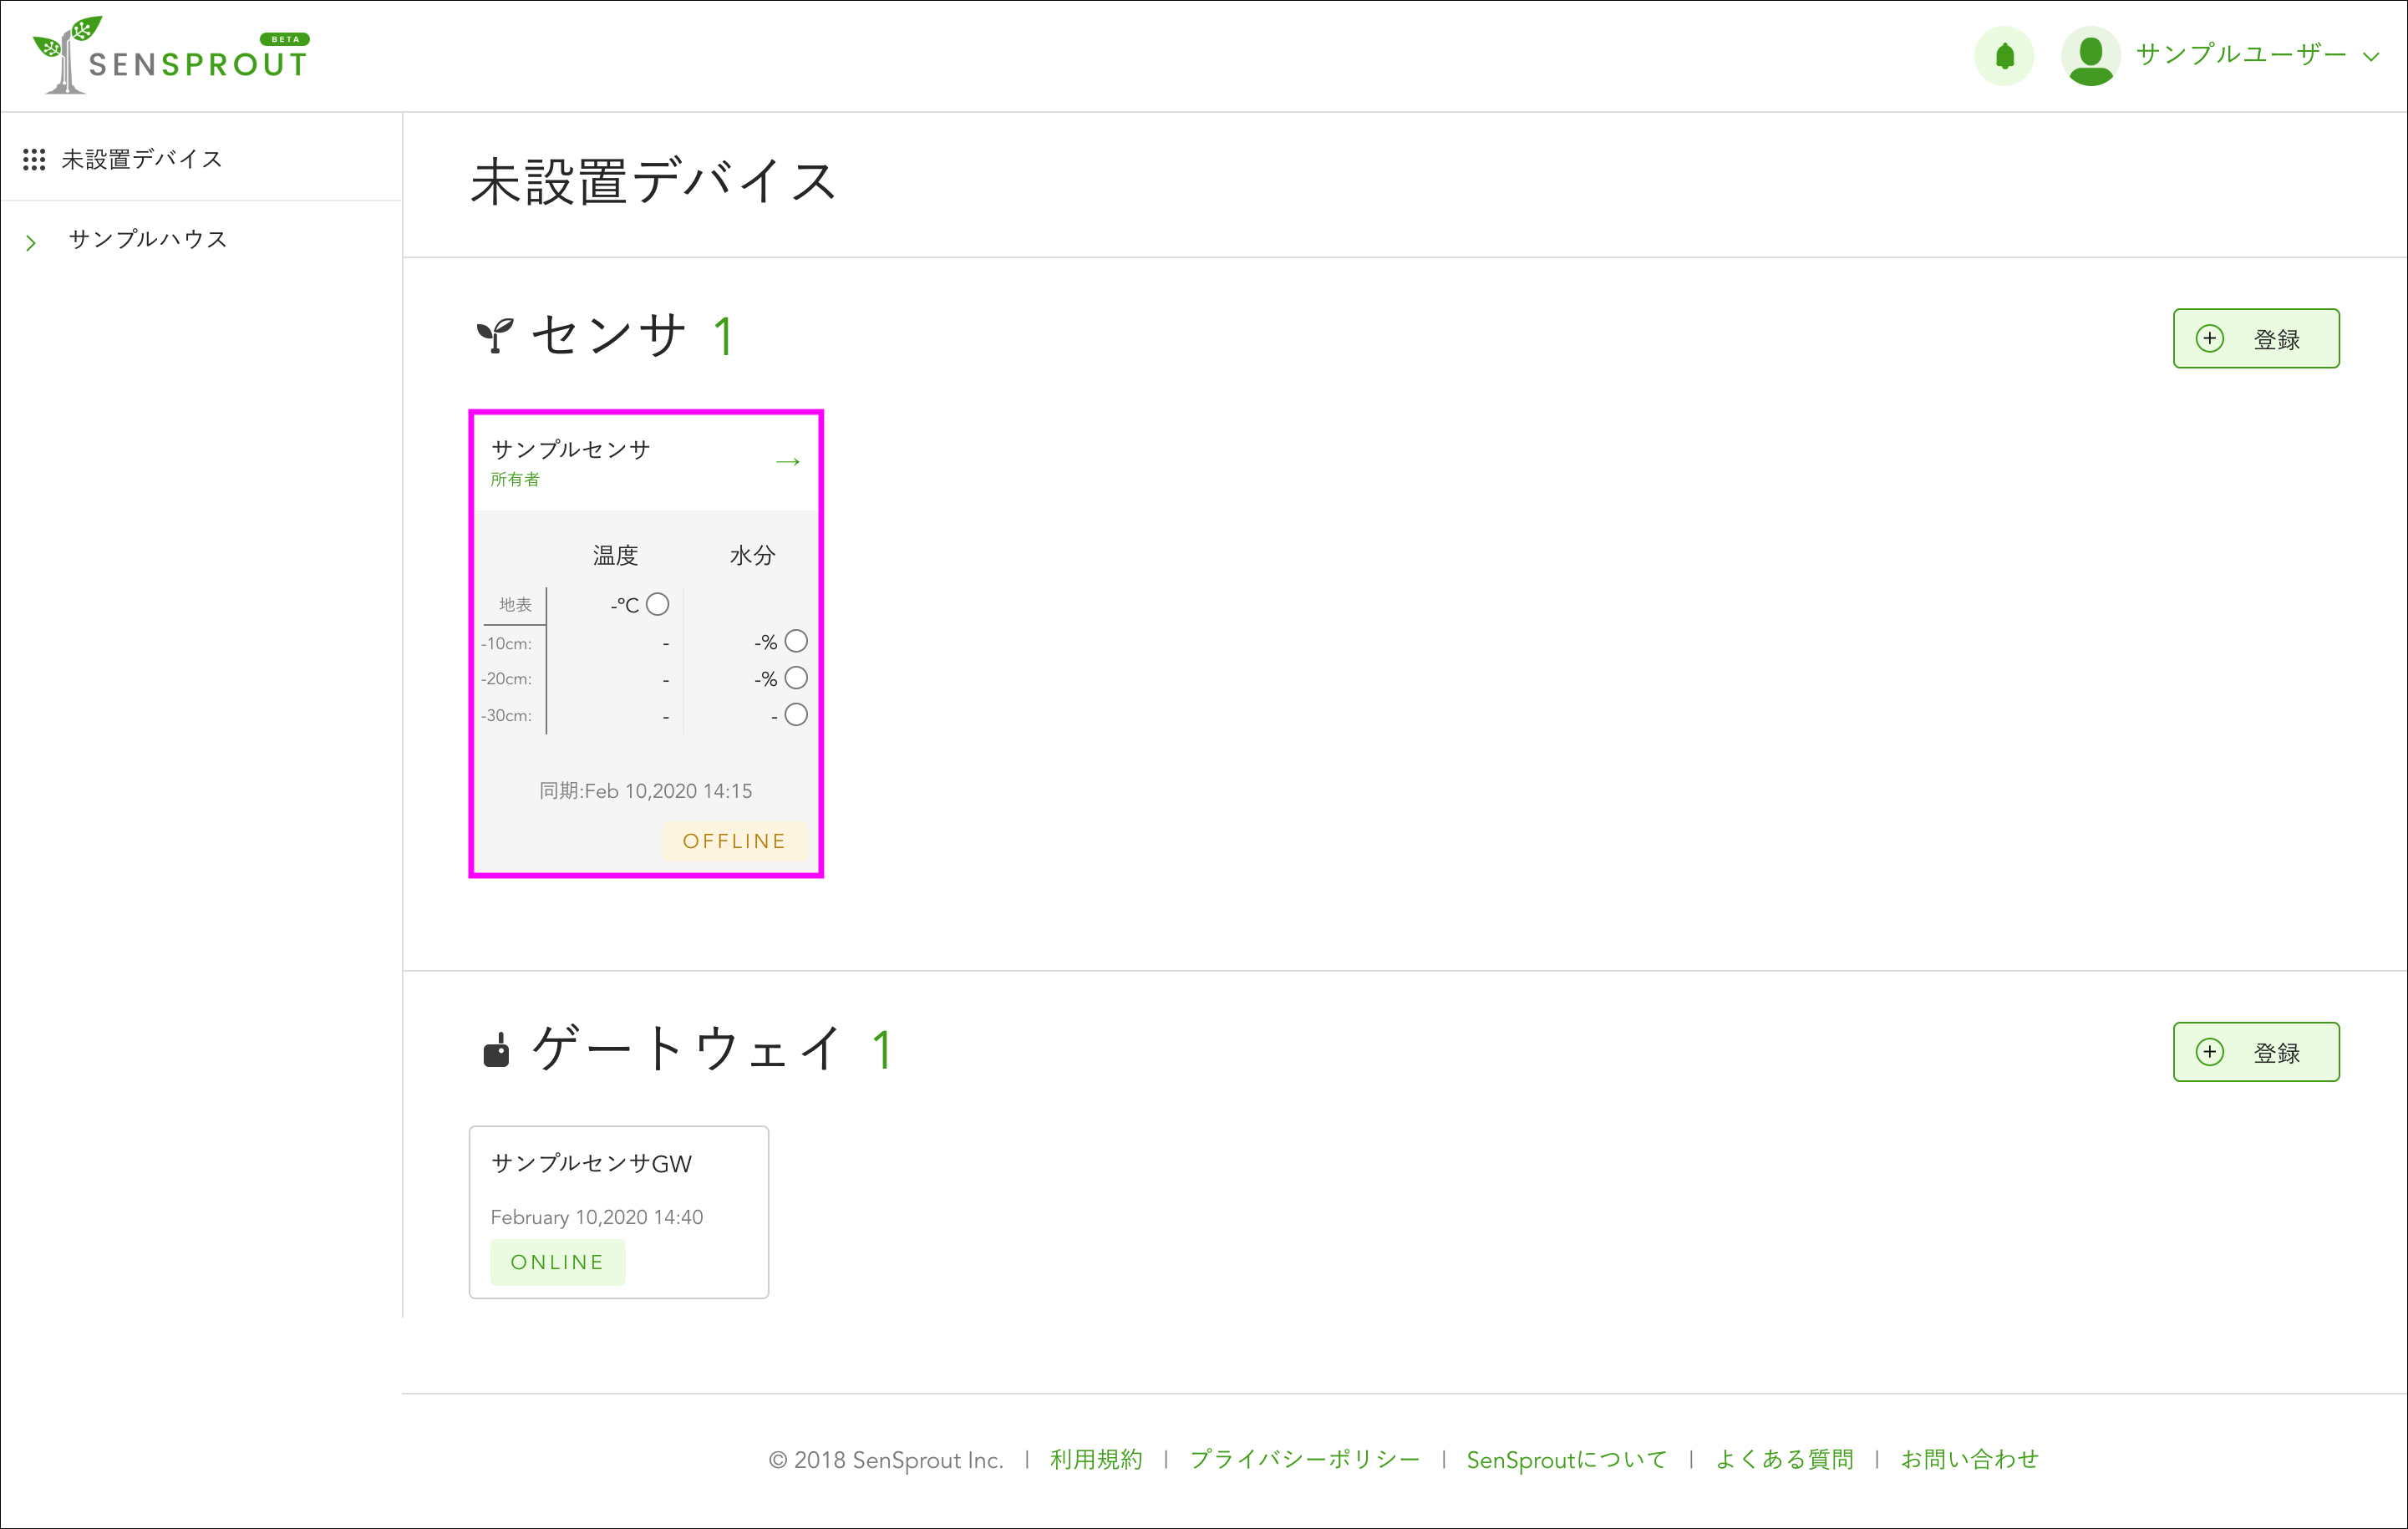Click the サンプルユーザー username
The height and width of the screenshot is (1529, 2408).
coord(2240,54)
